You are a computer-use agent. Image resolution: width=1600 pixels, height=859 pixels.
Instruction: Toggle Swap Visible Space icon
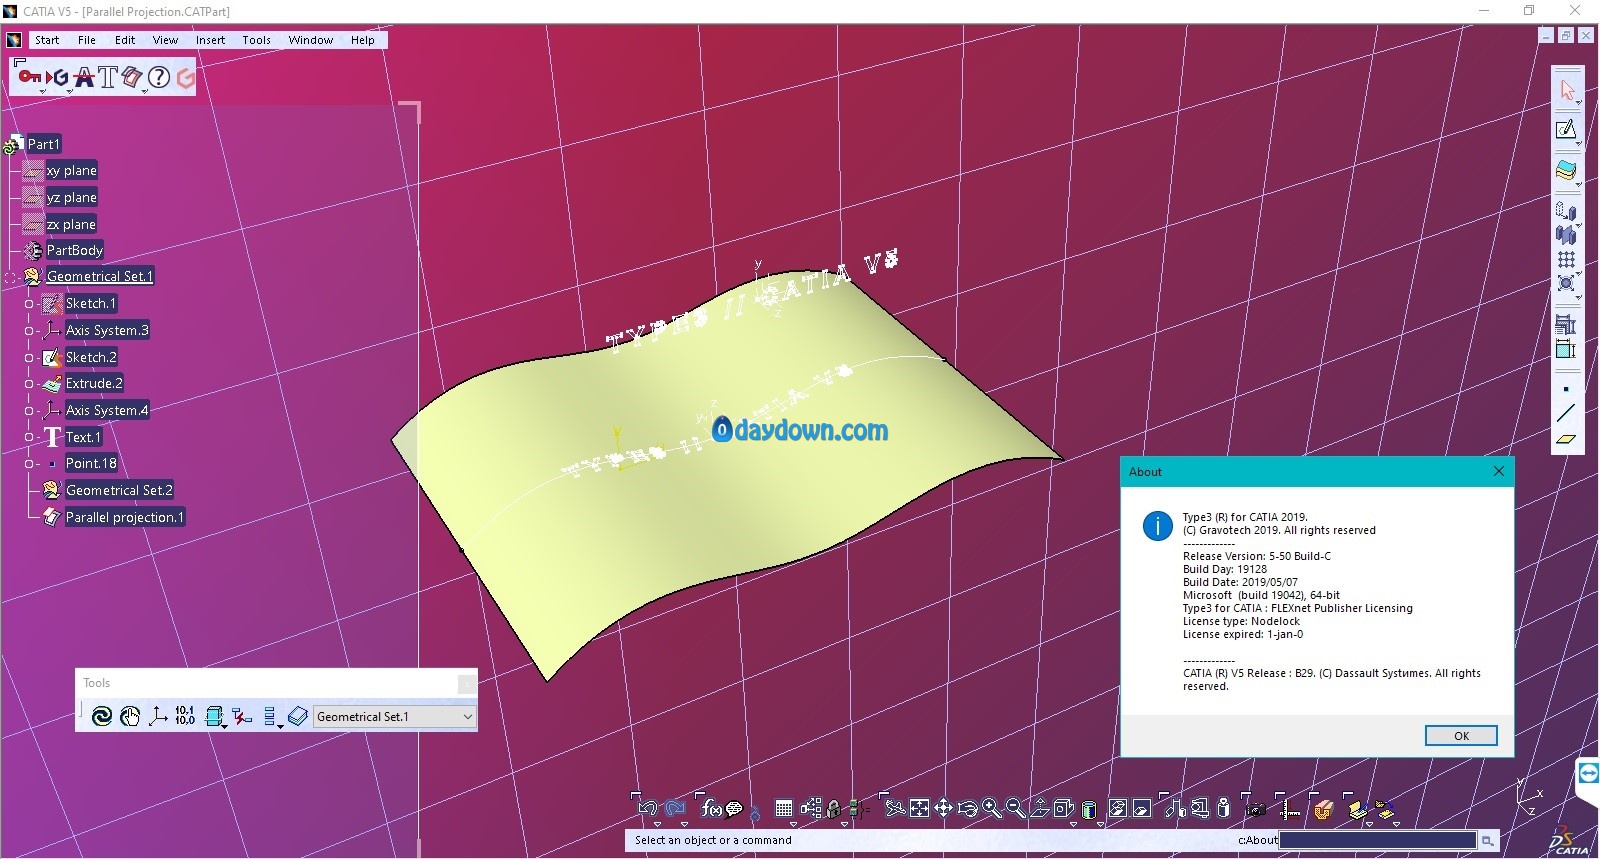pyautogui.click(x=1141, y=808)
